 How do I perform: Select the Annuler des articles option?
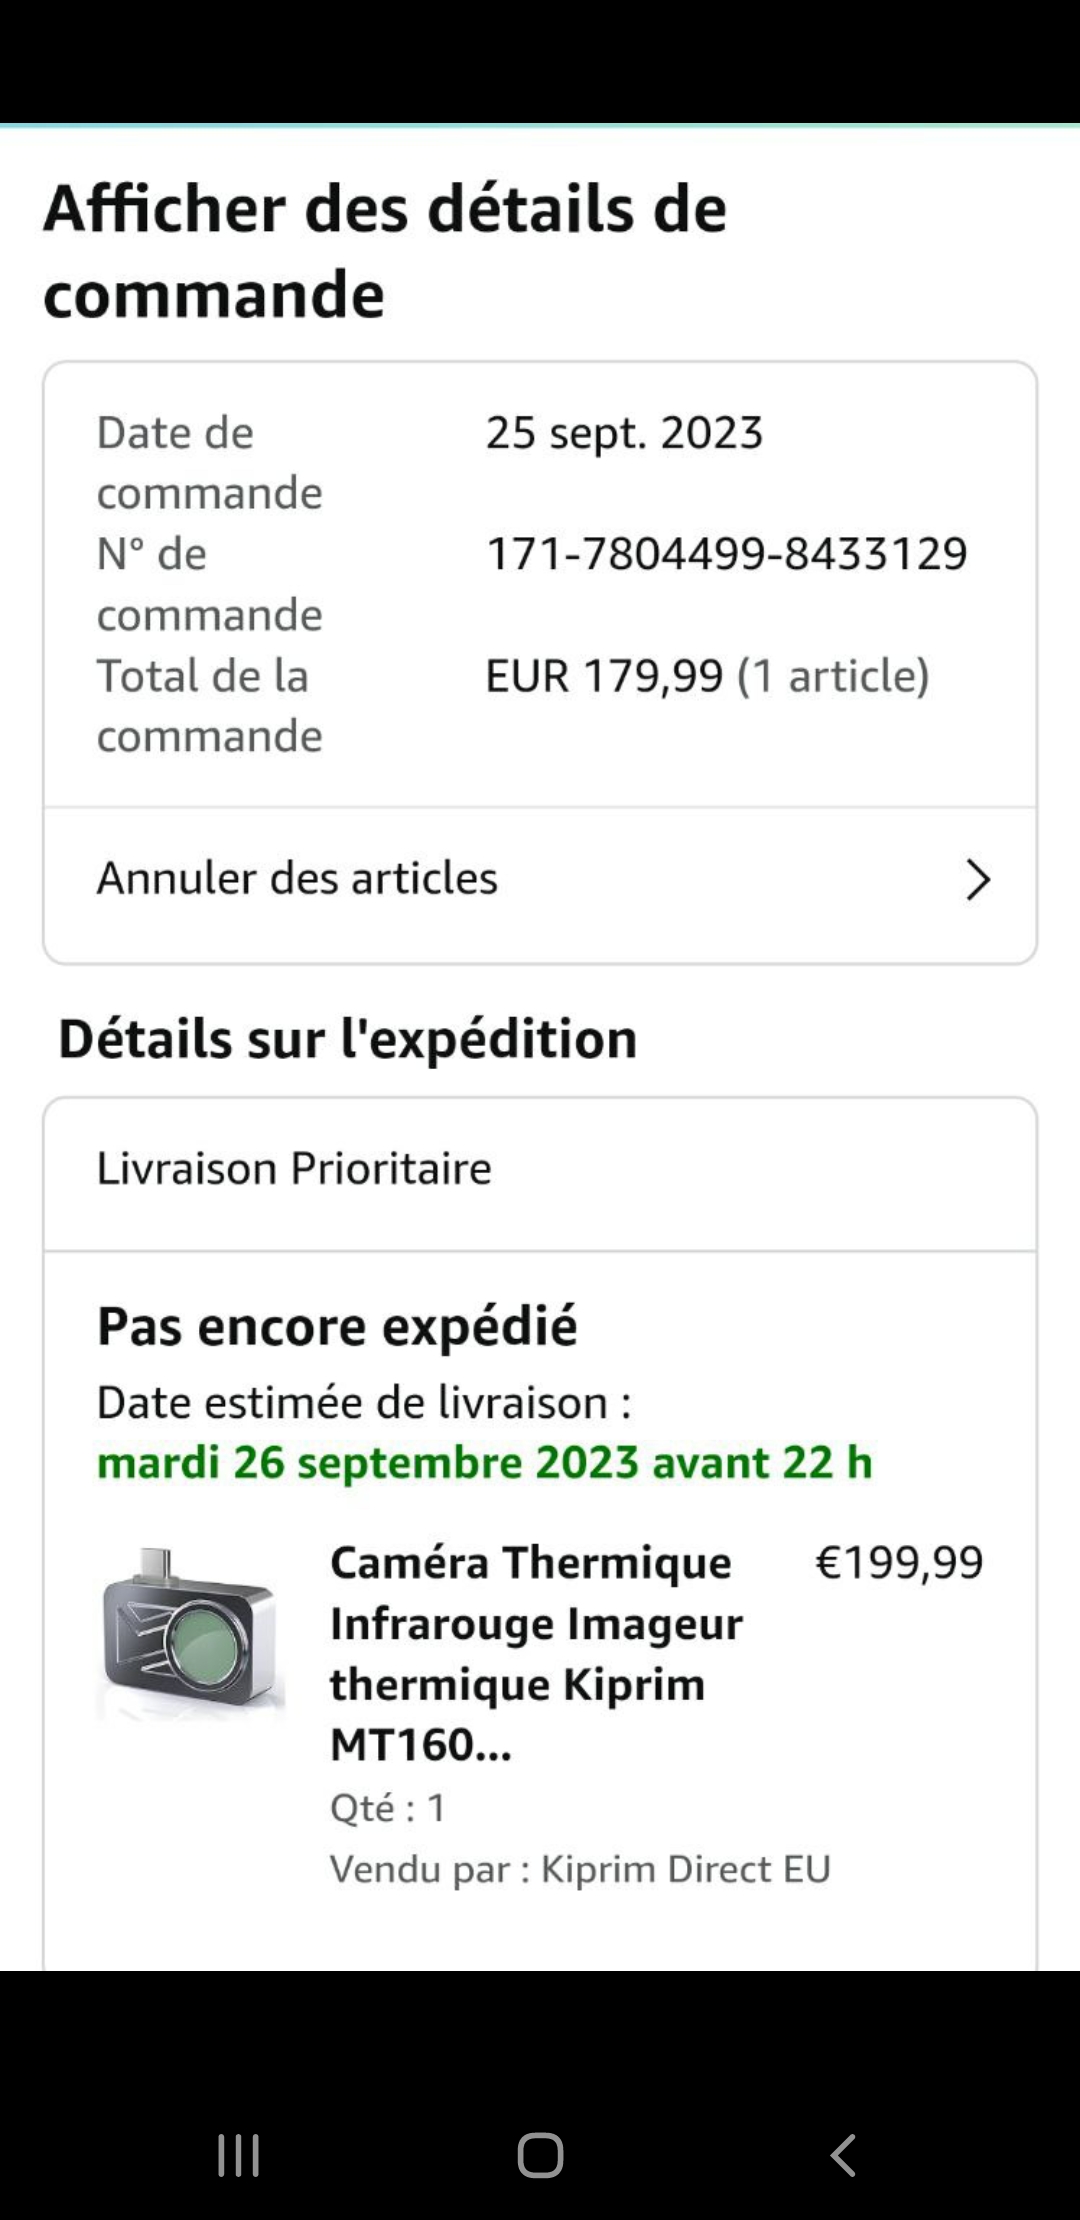click(x=297, y=879)
